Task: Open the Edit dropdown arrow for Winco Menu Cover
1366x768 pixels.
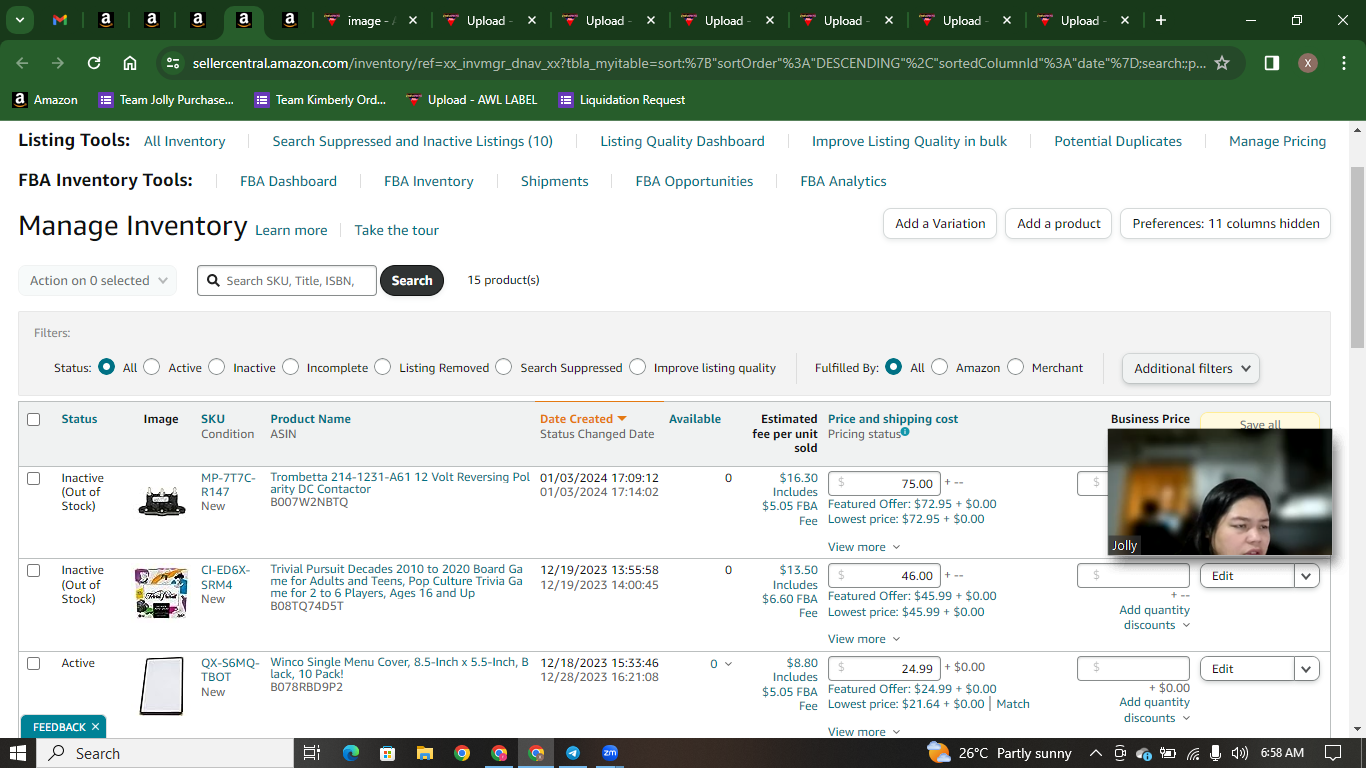Action: click(x=1307, y=669)
